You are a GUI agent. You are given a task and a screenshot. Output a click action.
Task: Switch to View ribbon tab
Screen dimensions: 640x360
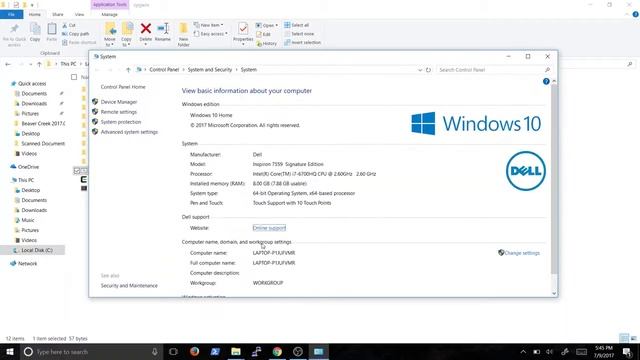(x=79, y=14)
